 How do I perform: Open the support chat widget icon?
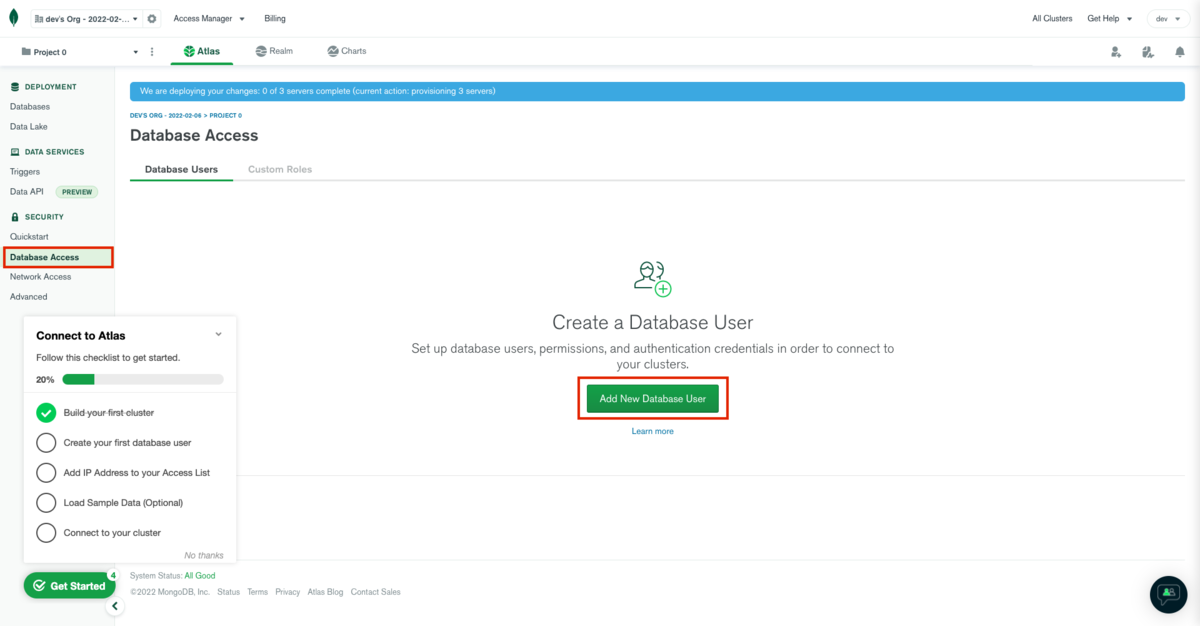click(x=1168, y=594)
